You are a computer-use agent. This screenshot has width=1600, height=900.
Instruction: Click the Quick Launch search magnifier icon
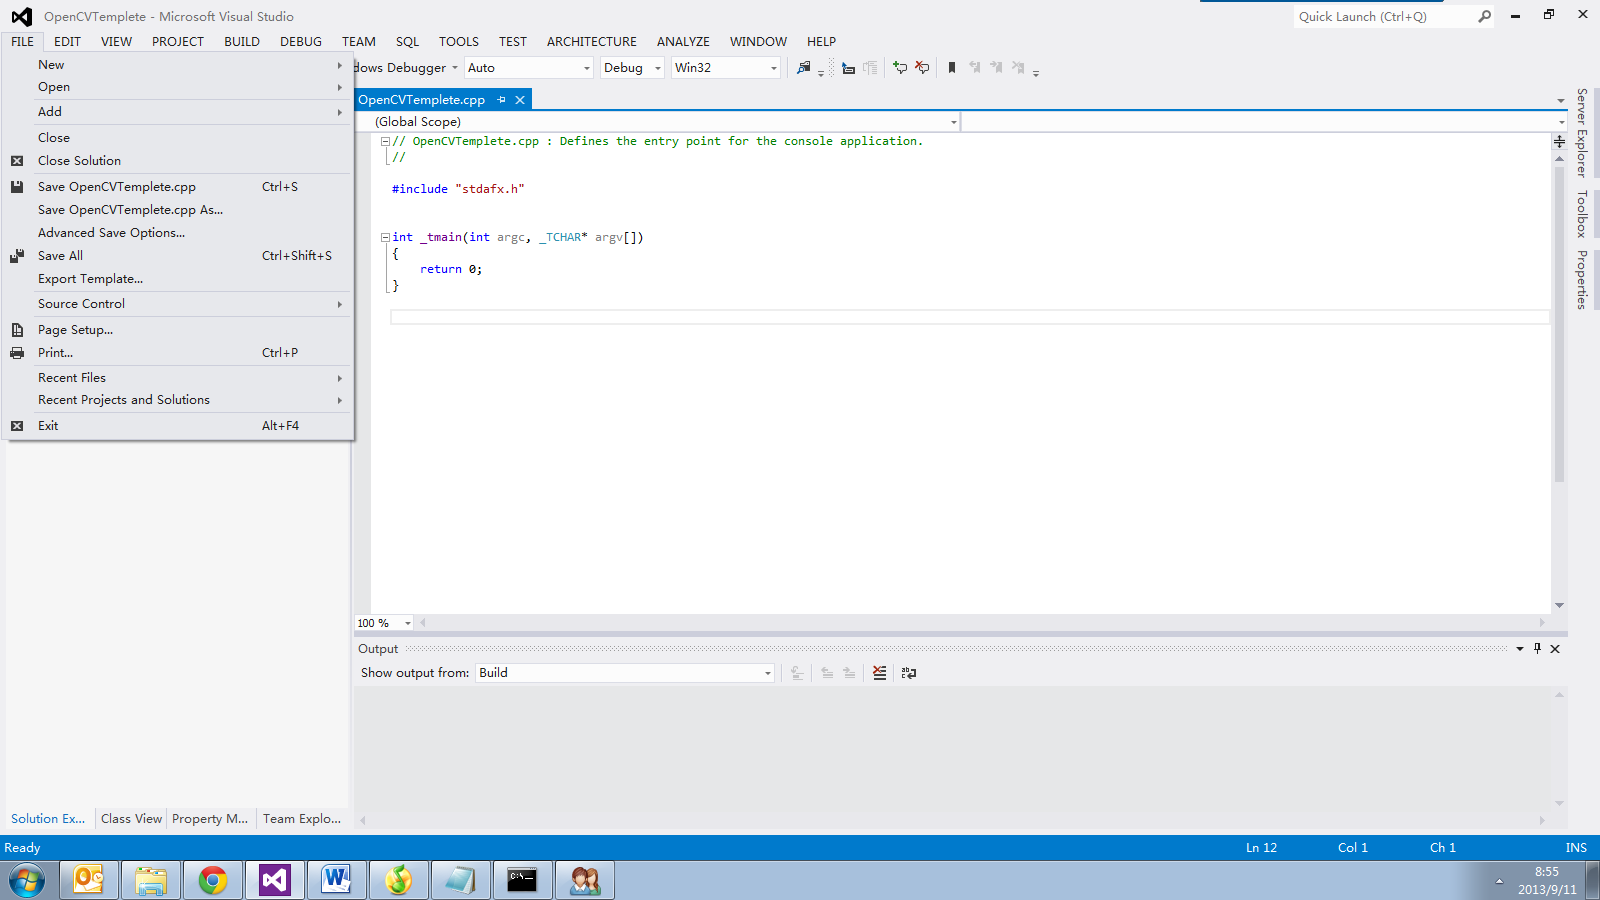(x=1484, y=17)
